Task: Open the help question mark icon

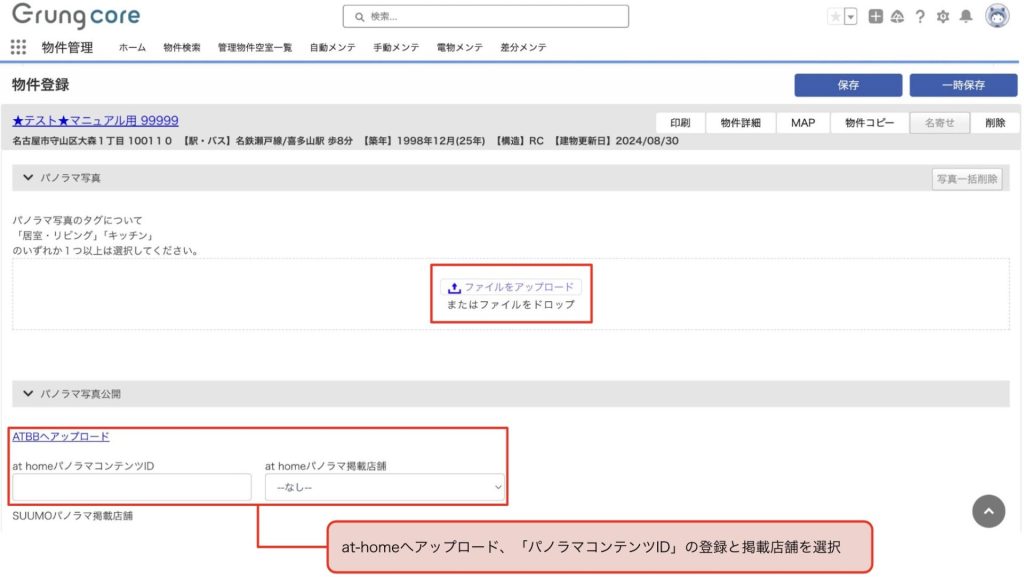Action: click(x=920, y=16)
